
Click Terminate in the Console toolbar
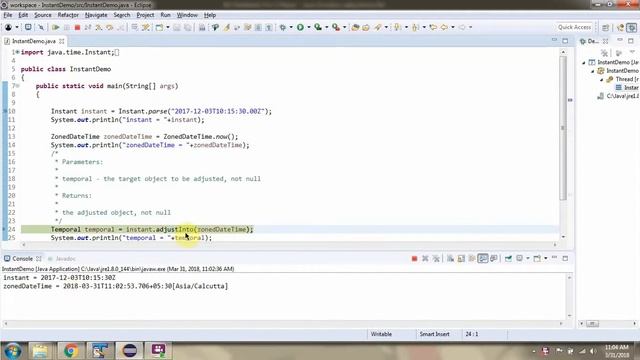click(414, 258)
